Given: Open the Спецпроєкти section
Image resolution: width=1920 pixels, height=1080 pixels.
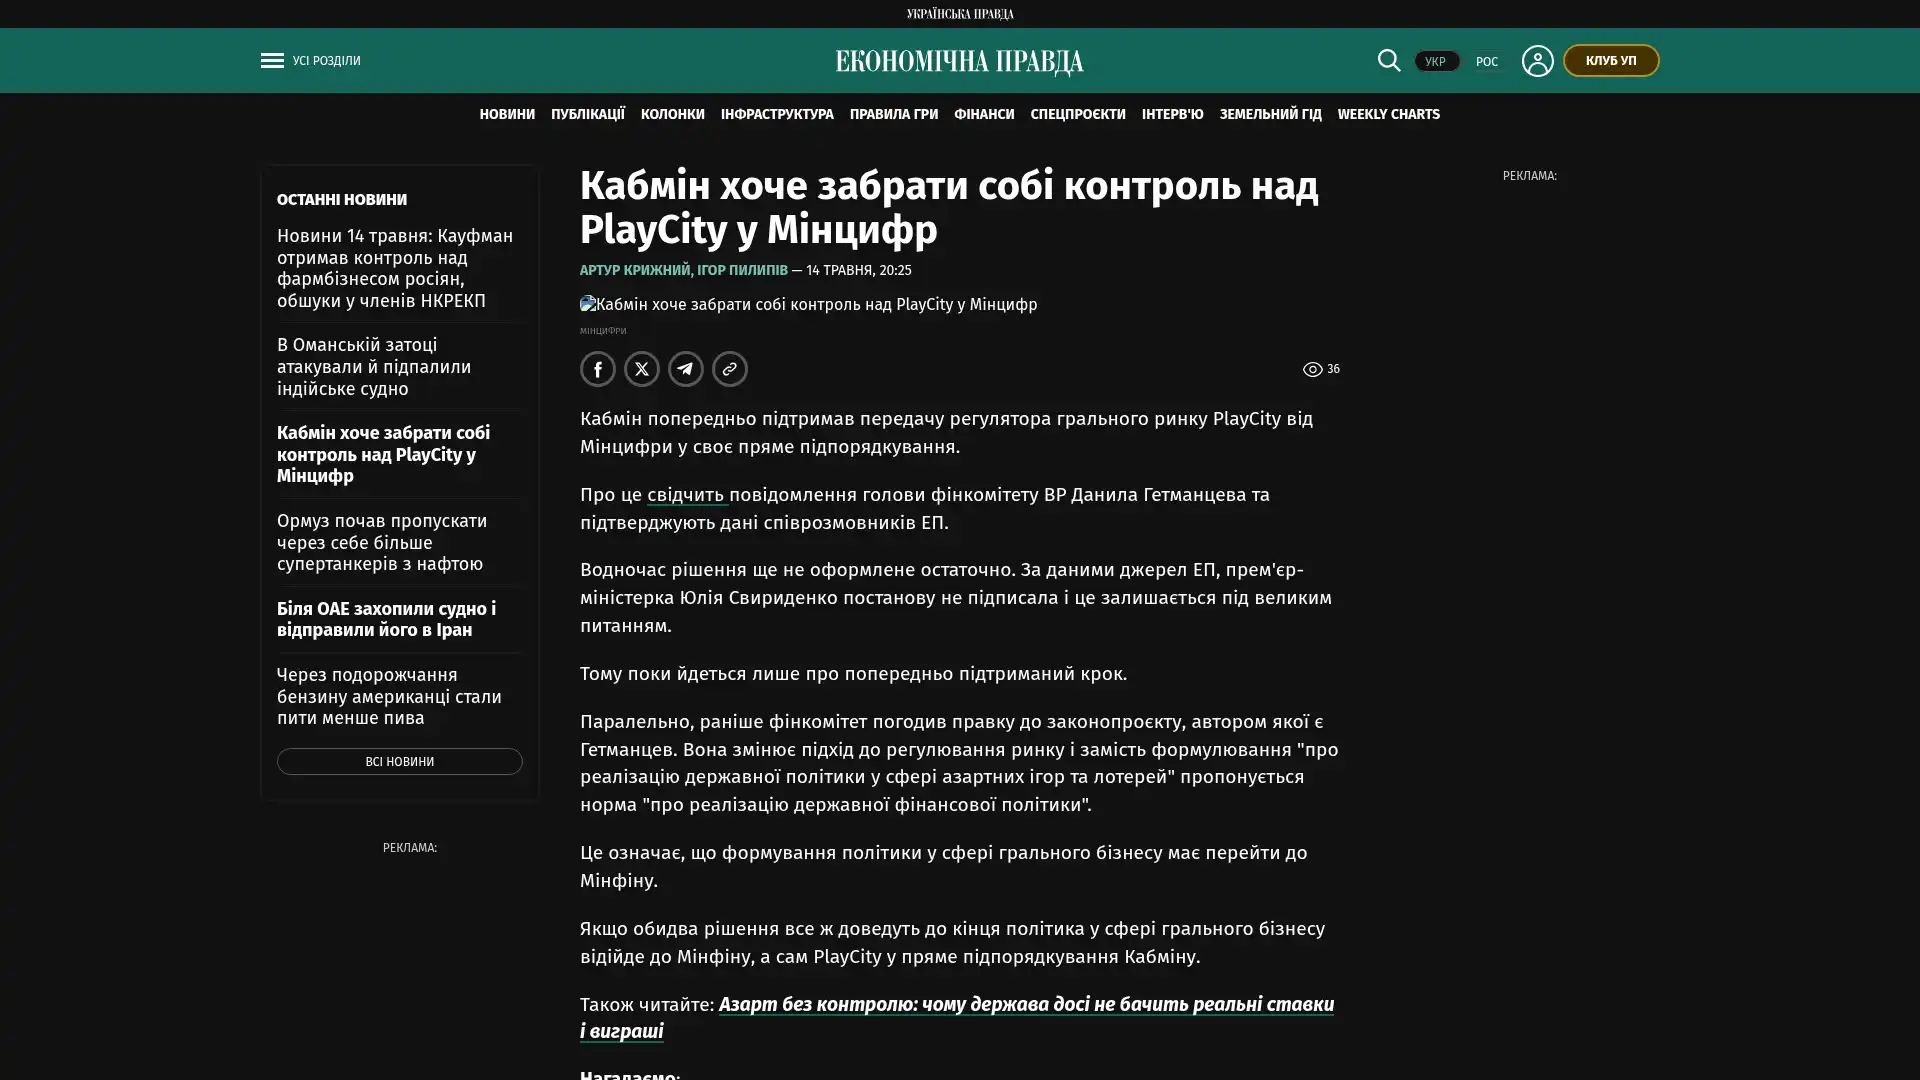Looking at the screenshot, I should click(x=1078, y=115).
